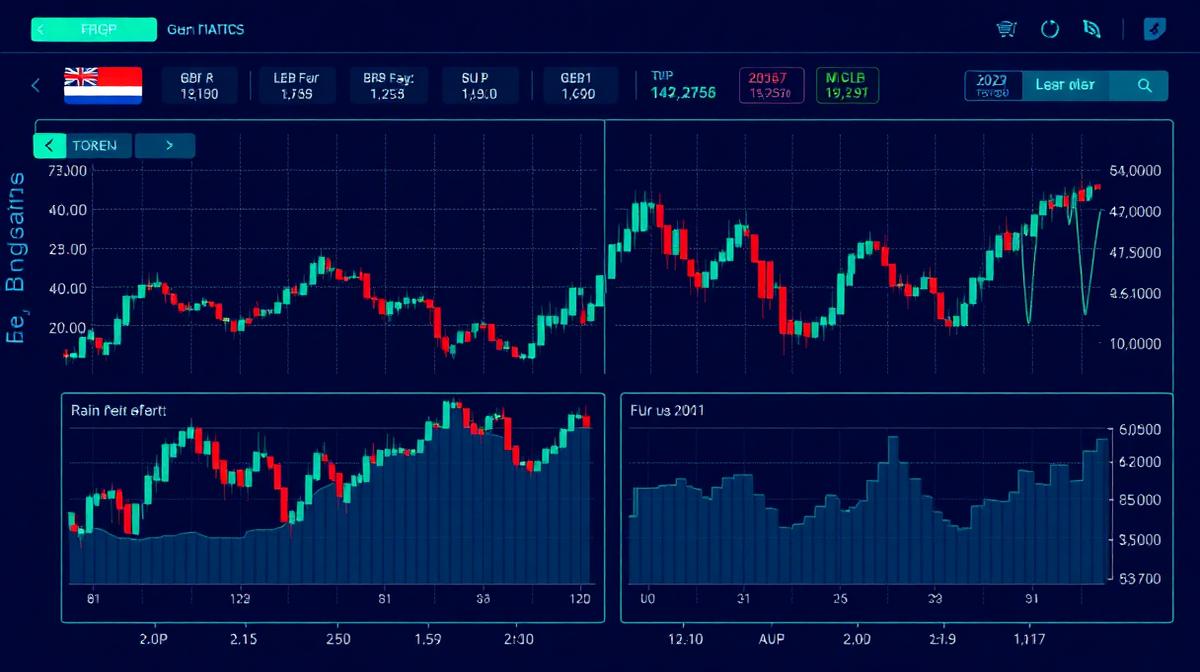Click the Lear Mar button
This screenshot has width=1200, height=672.
point(1066,86)
